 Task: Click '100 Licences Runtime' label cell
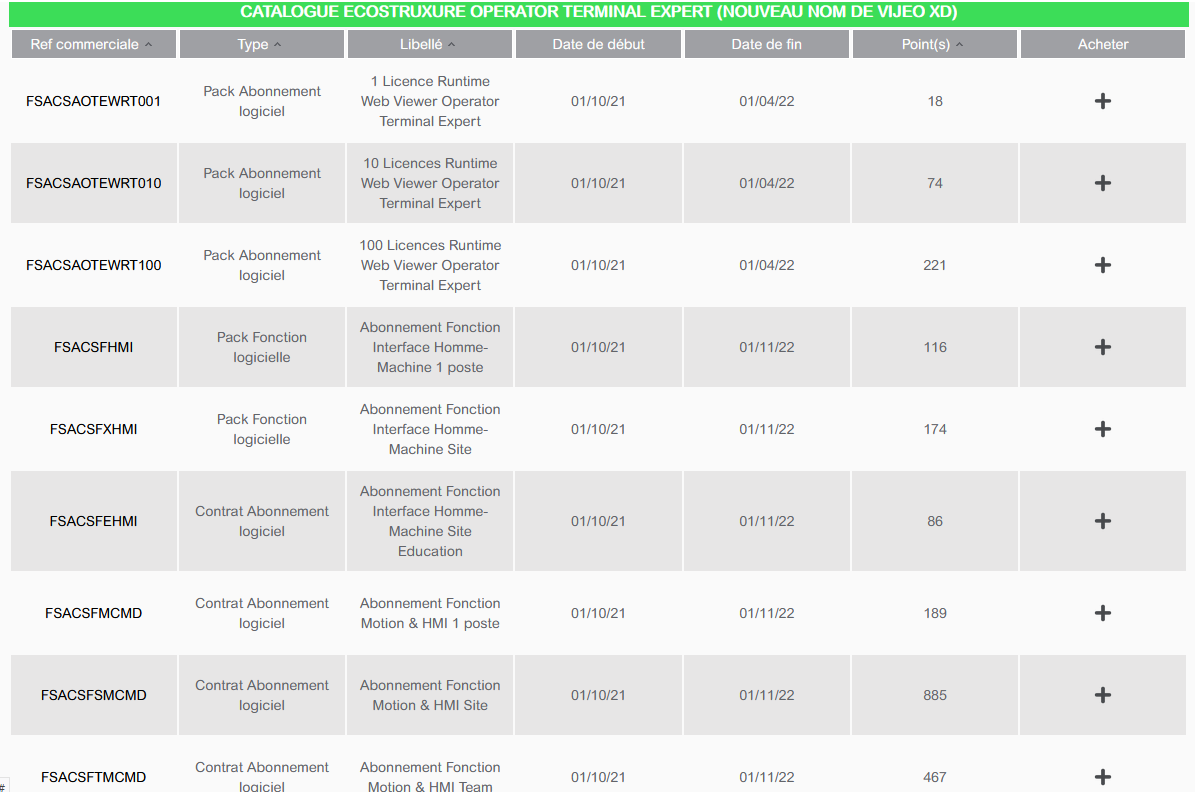(430, 265)
